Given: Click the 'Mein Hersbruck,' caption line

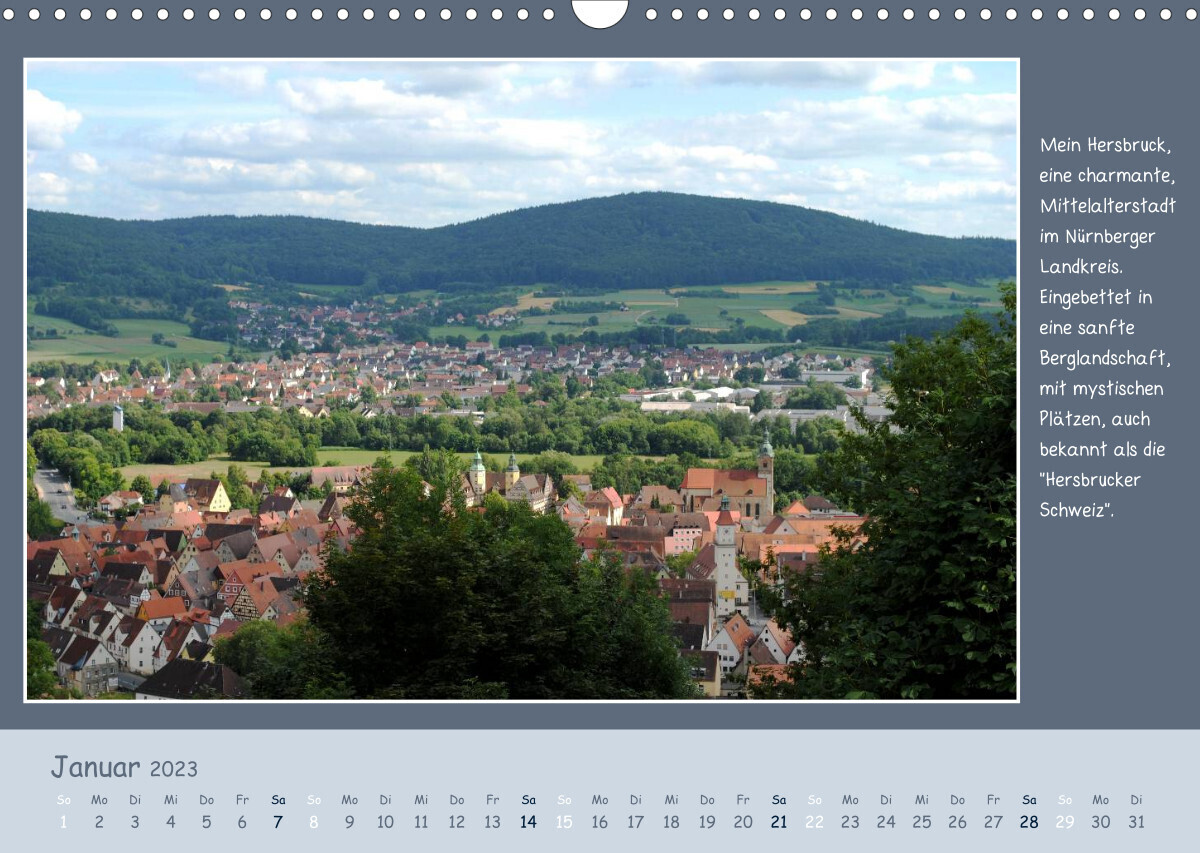Looking at the screenshot, I should pyautogui.click(x=1105, y=145).
